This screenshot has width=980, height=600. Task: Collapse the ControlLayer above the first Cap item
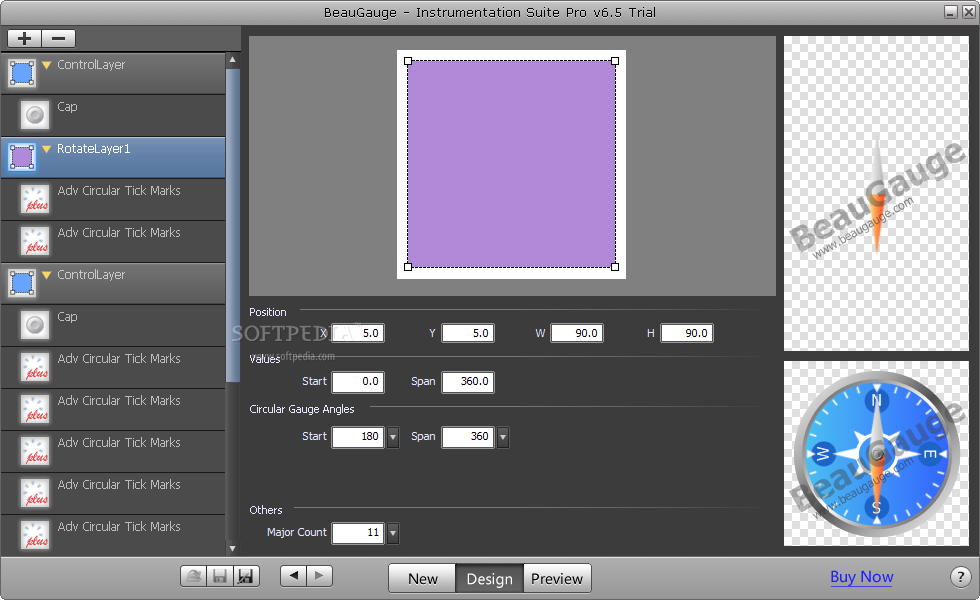(x=46, y=65)
